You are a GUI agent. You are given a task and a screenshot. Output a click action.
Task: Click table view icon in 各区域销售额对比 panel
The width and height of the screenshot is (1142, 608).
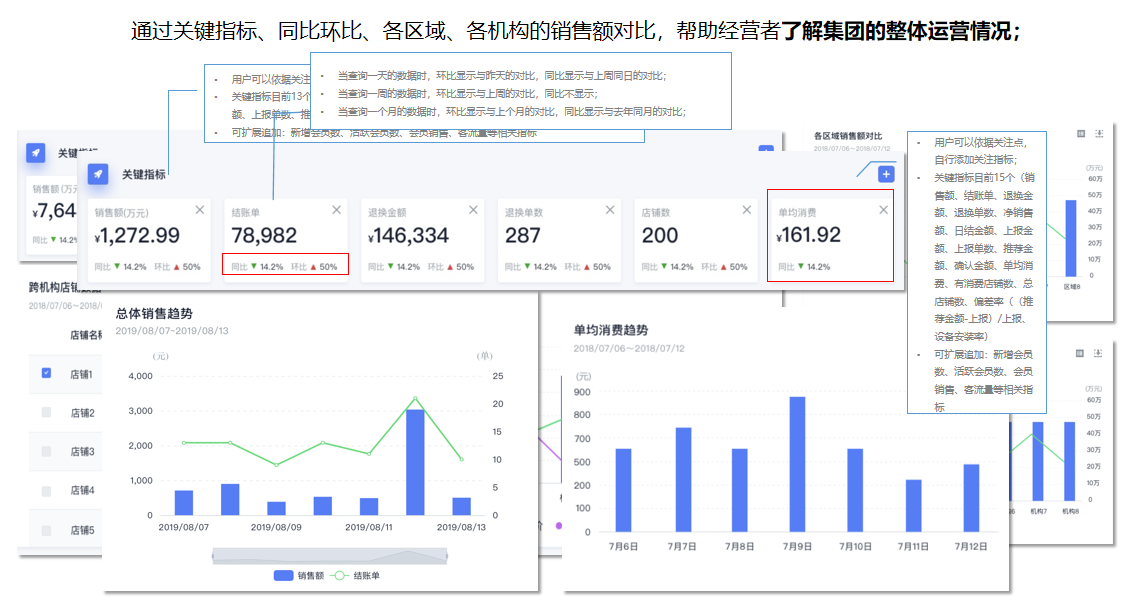1081,133
